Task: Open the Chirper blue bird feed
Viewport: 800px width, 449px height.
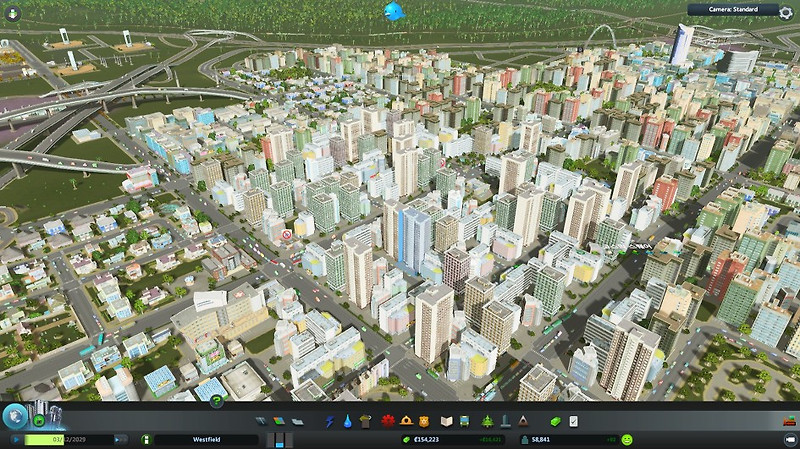Action: coord(394,11)
